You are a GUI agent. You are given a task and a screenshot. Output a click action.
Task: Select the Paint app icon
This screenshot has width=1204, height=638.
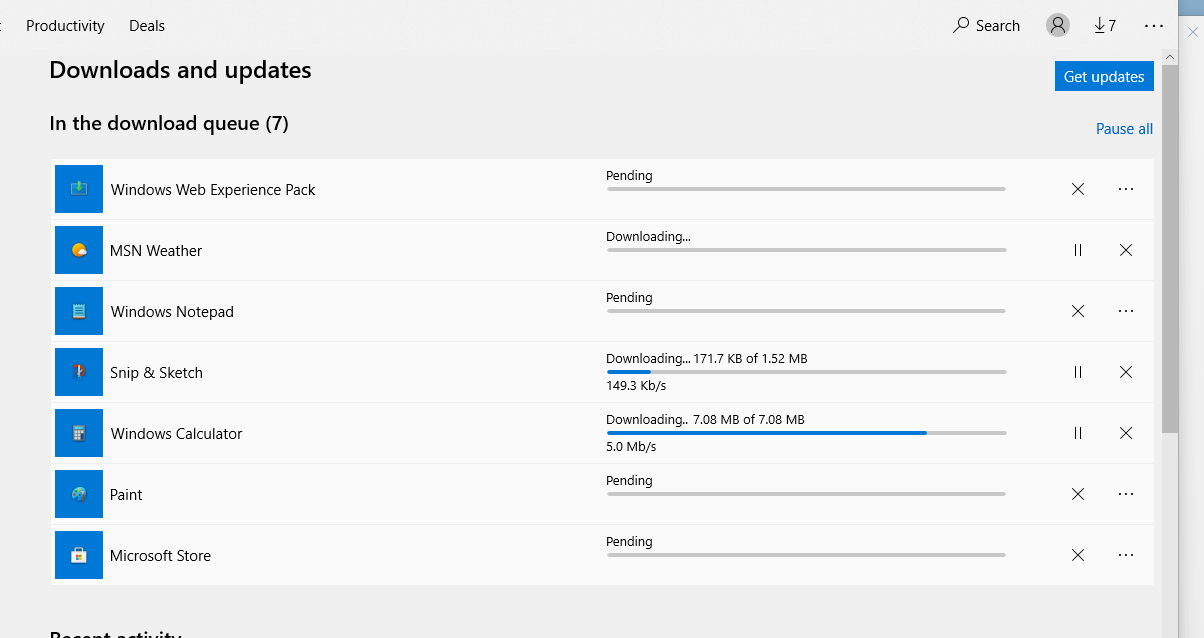tap(79, 494)
